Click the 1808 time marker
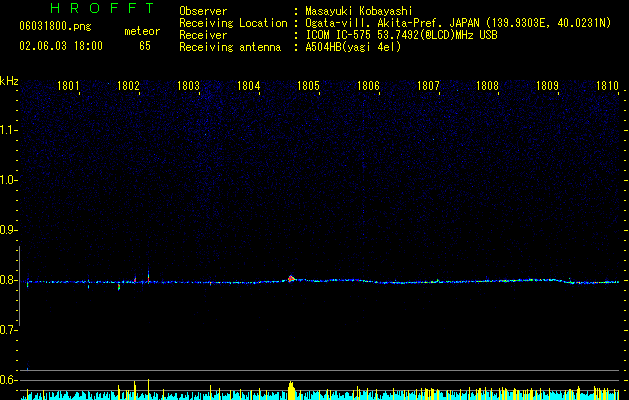The image size is (629, 400). point(487,86)
